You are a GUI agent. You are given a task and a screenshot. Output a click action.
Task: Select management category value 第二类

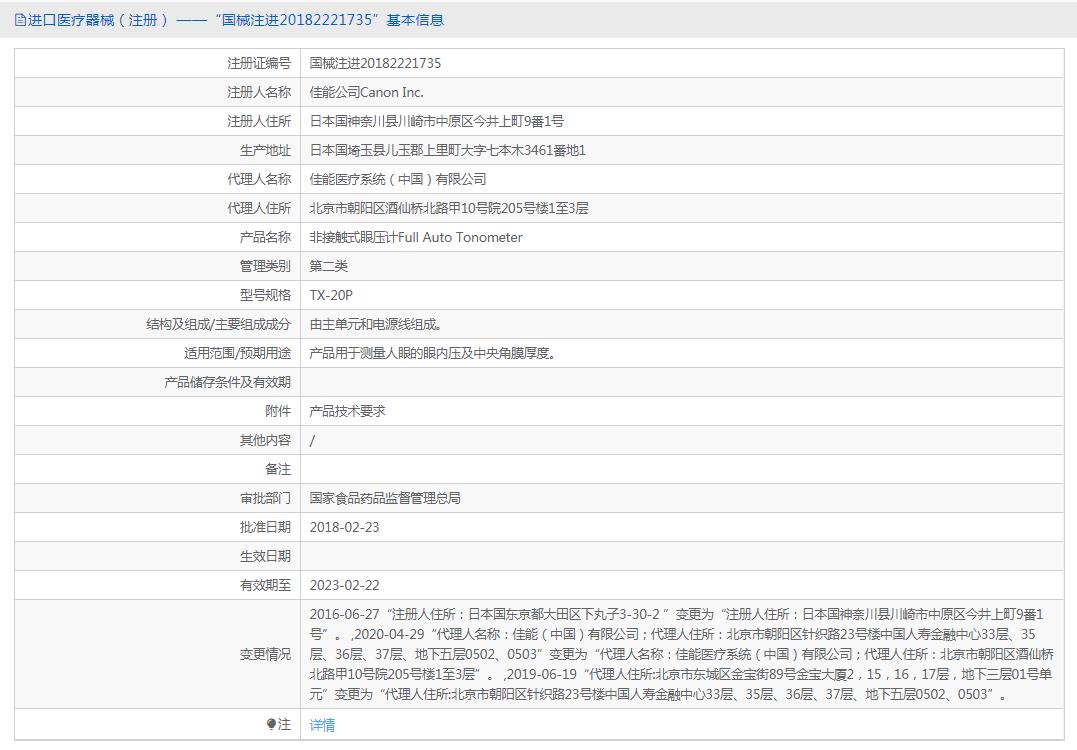pos(328,266)
